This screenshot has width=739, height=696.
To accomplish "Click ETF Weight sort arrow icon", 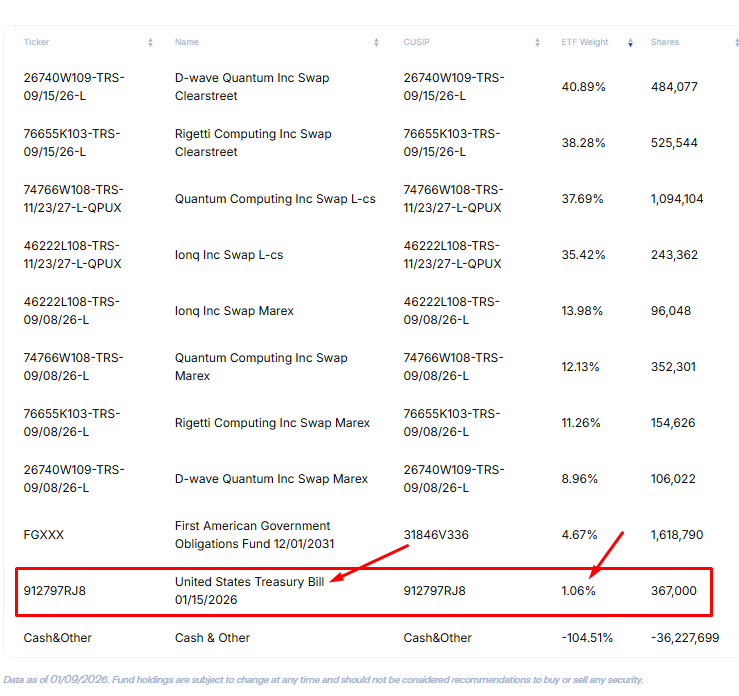I will (630, 43).
